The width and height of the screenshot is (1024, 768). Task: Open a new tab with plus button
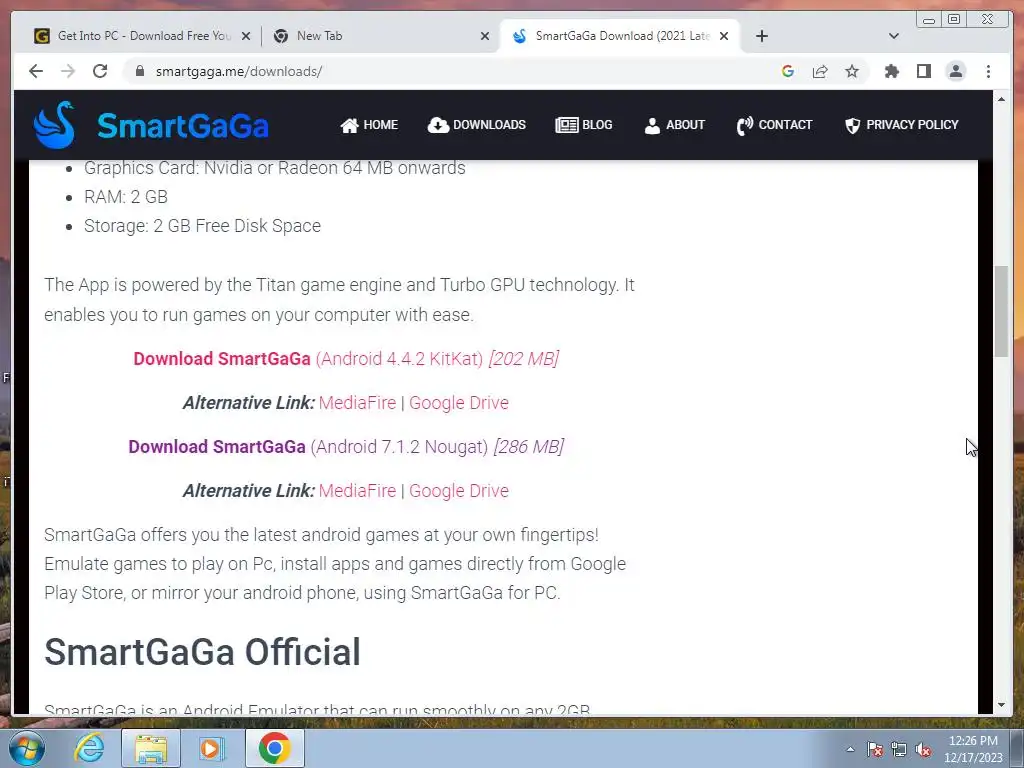[x=761, y=36]
